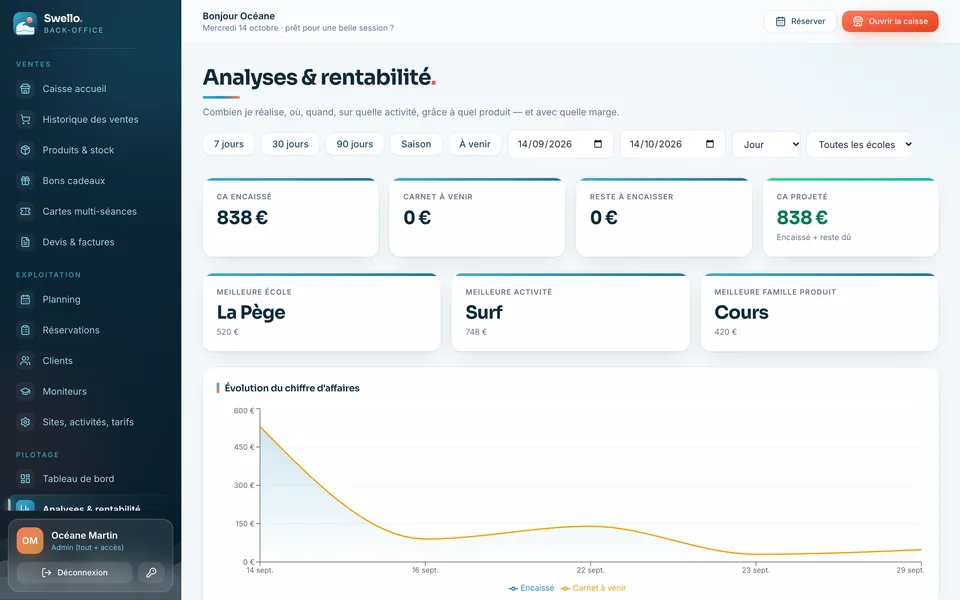Click the Meilleure école La Pège card

click(321, 312)
